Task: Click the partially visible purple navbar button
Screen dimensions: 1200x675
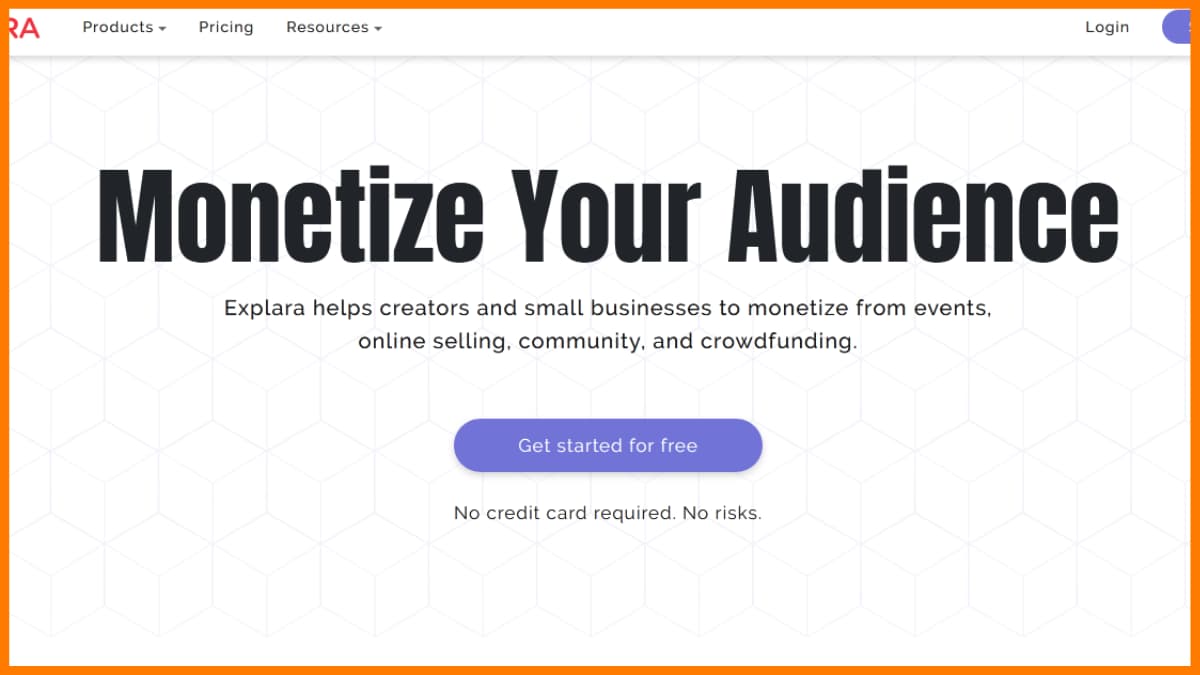Action: point(1180,27)
